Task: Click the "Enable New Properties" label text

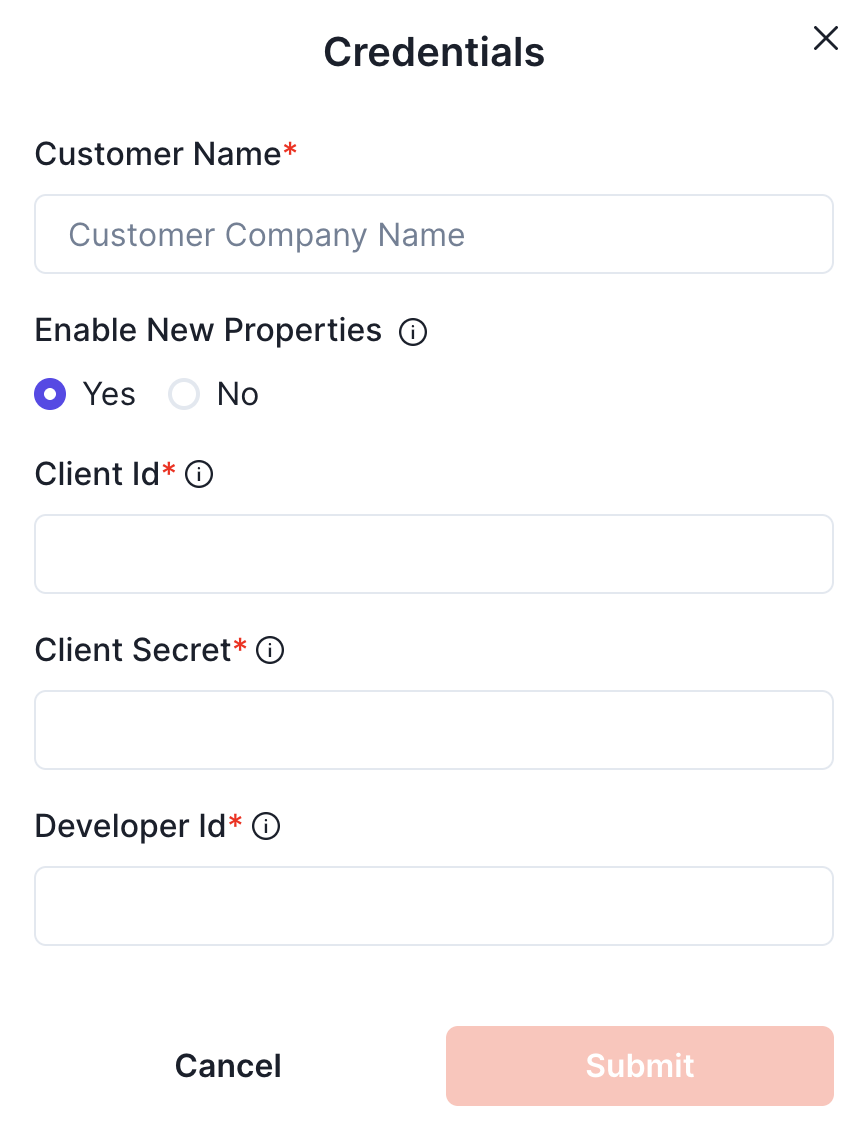Action: [208, 331]
